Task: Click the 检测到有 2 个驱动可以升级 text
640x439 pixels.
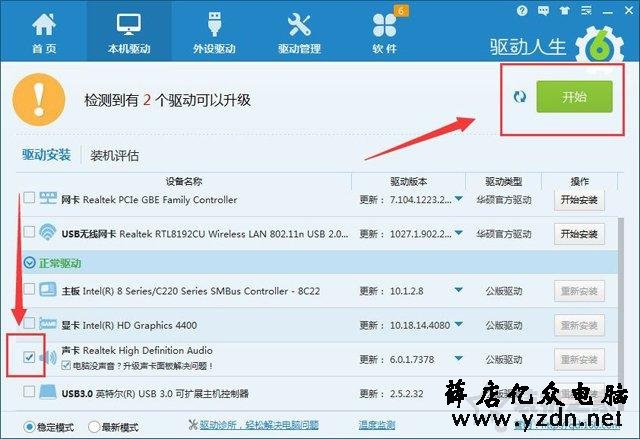Action: point(167,100)
